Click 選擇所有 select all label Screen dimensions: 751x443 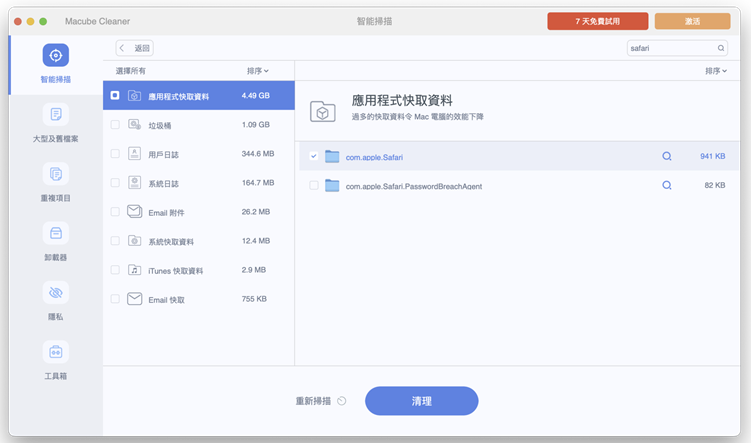pos(130,71)
